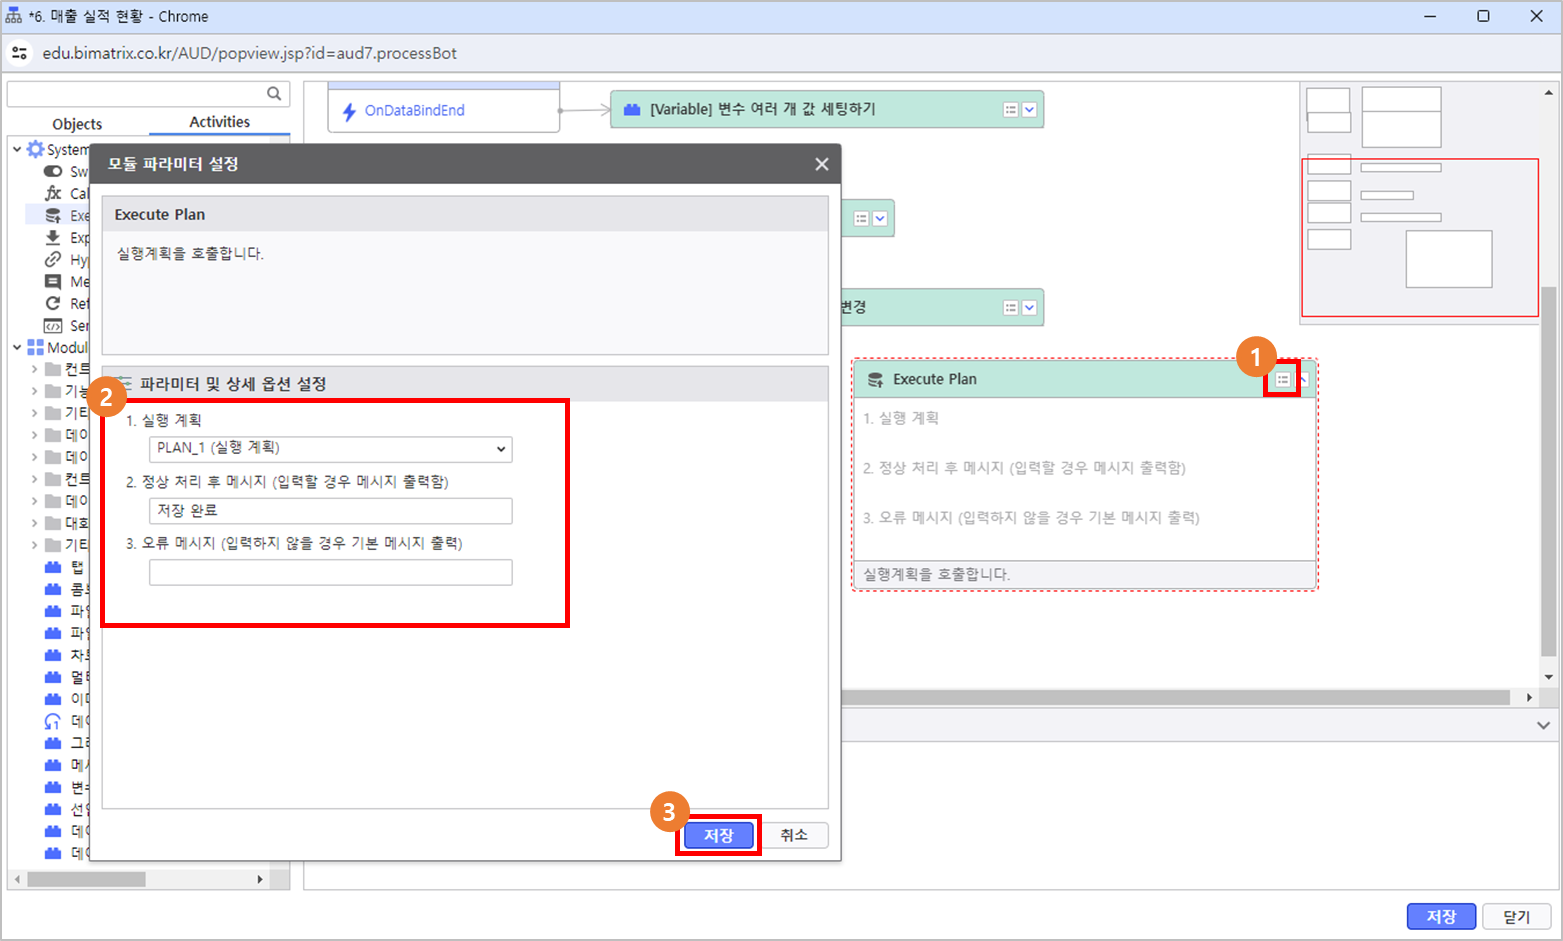
Task: Select the Refresh circular-arrow activity icon
Action: point(53,303)
